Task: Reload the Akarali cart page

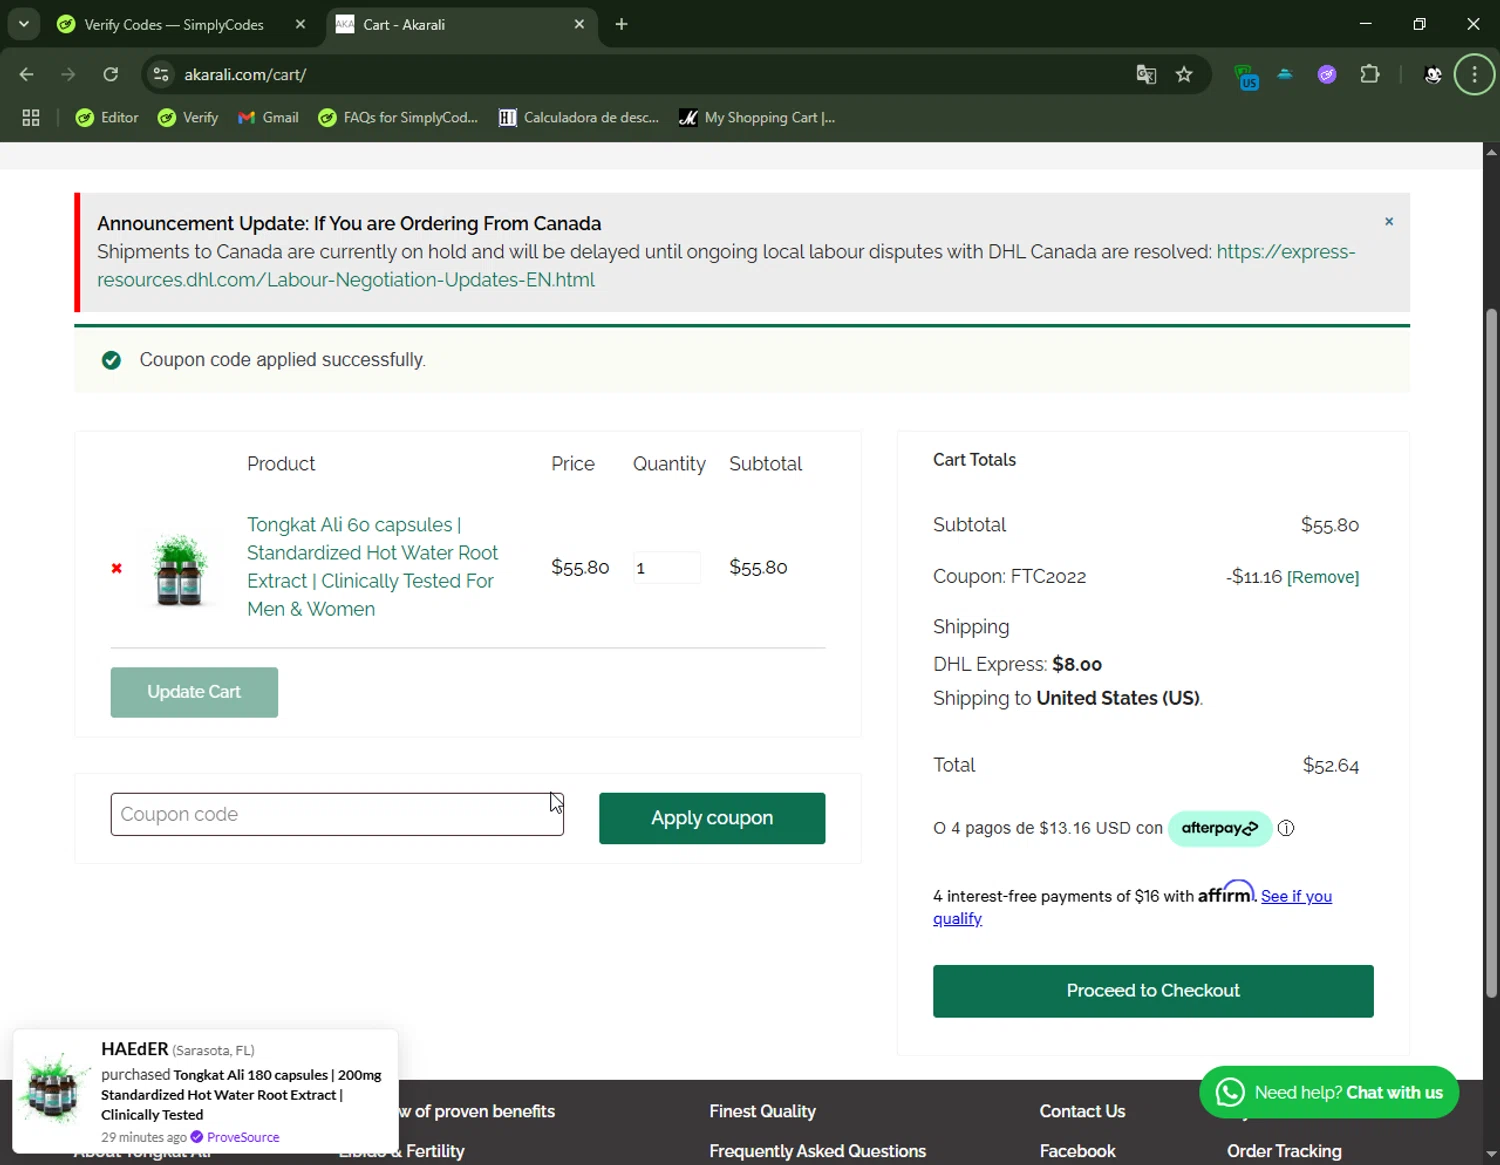Action: point(111,74)
